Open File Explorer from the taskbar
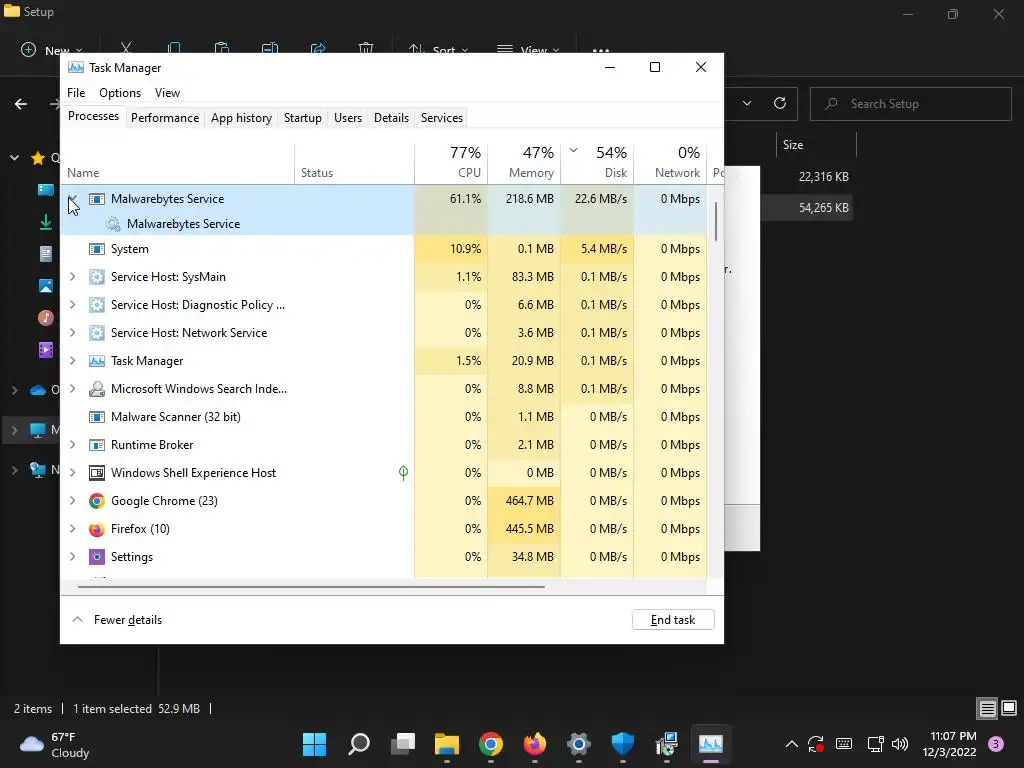The height and width of the screenshot is (768, 1024). coord(447,744)
